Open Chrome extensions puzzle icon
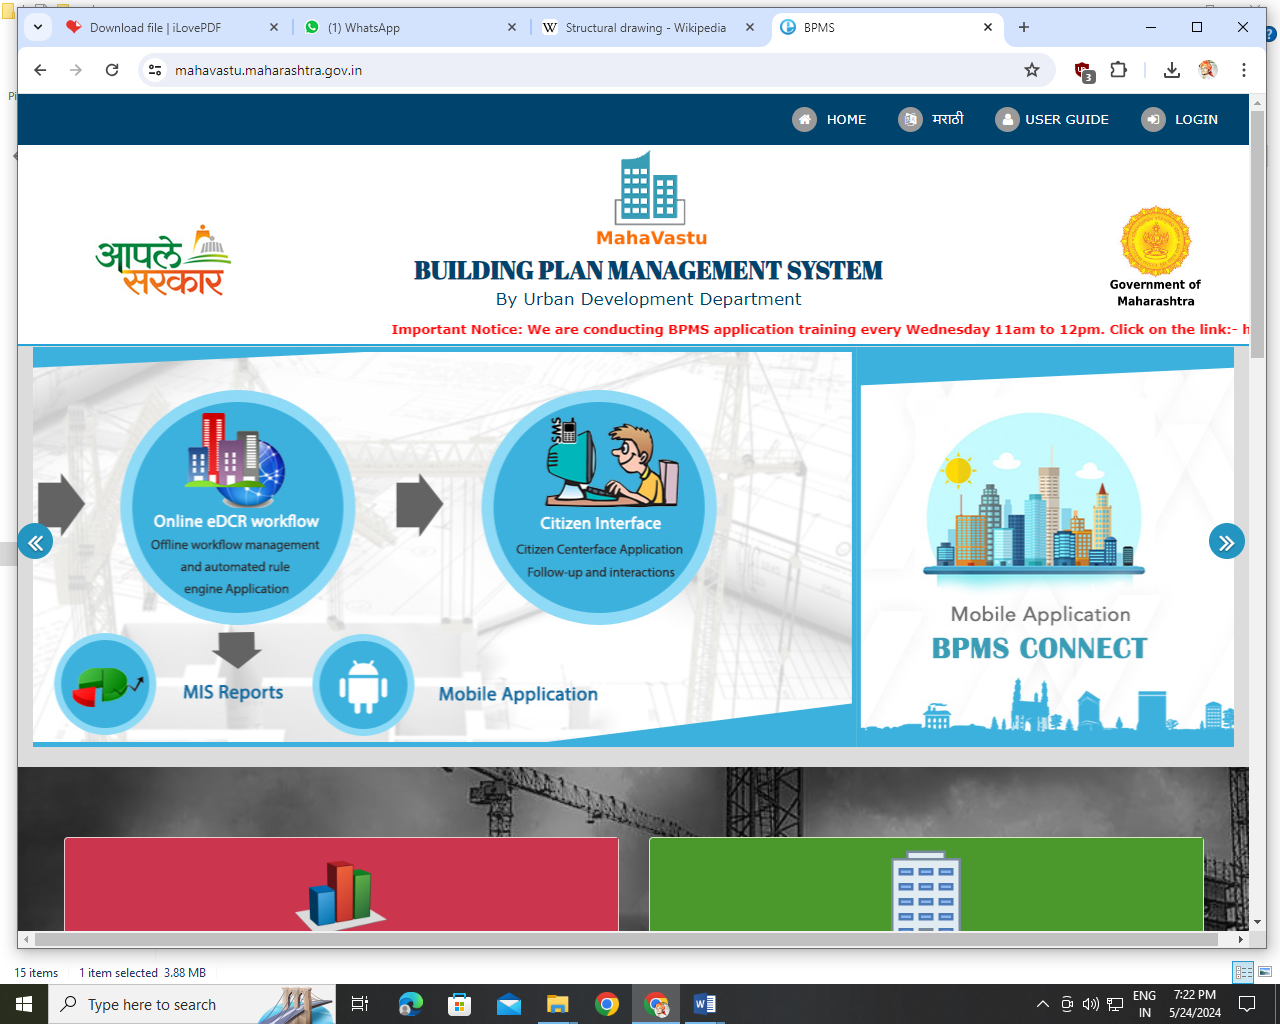1280x1024 pixels. point(1119,70)
